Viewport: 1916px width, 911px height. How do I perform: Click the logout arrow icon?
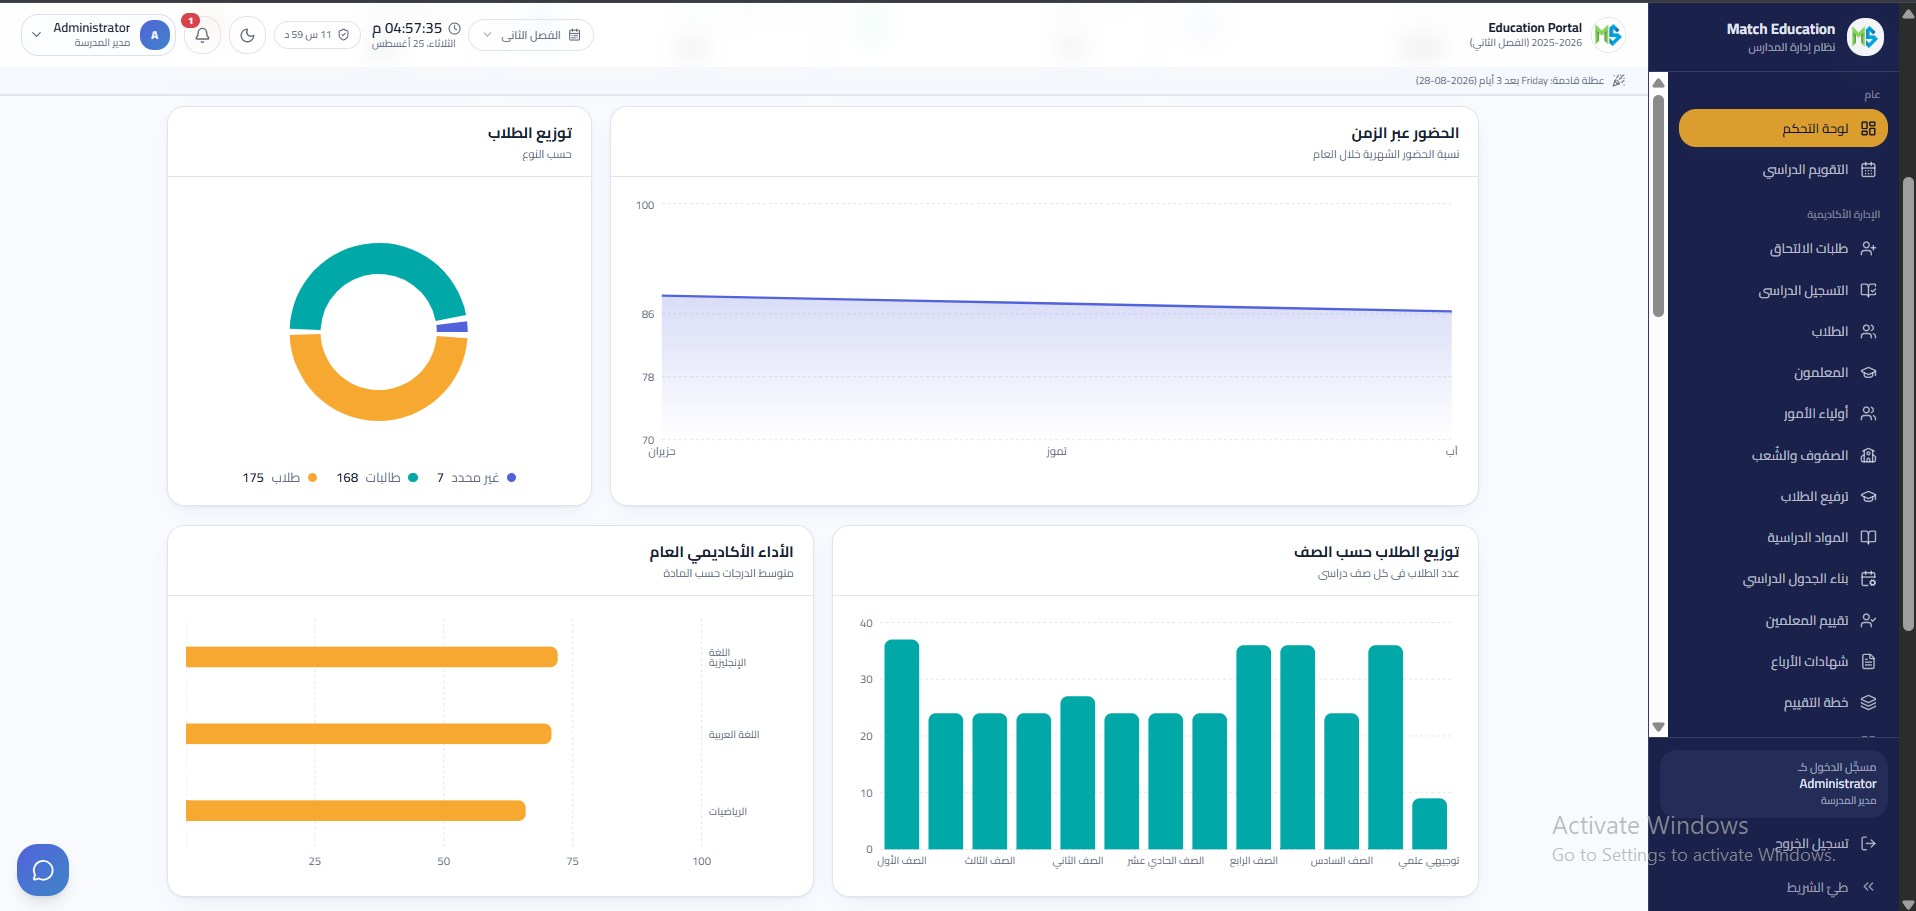point(1868,844)
